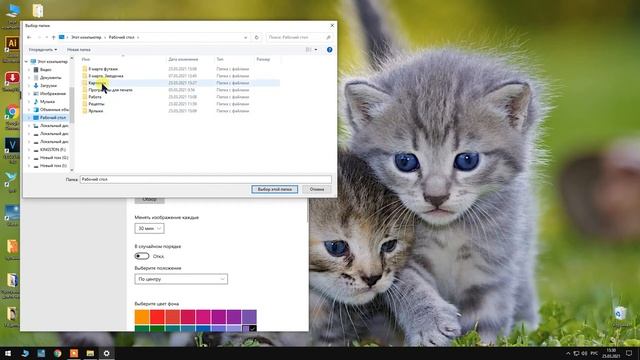Go back using the dialog's back arrow
640x360 pixels.
point(29,37)
